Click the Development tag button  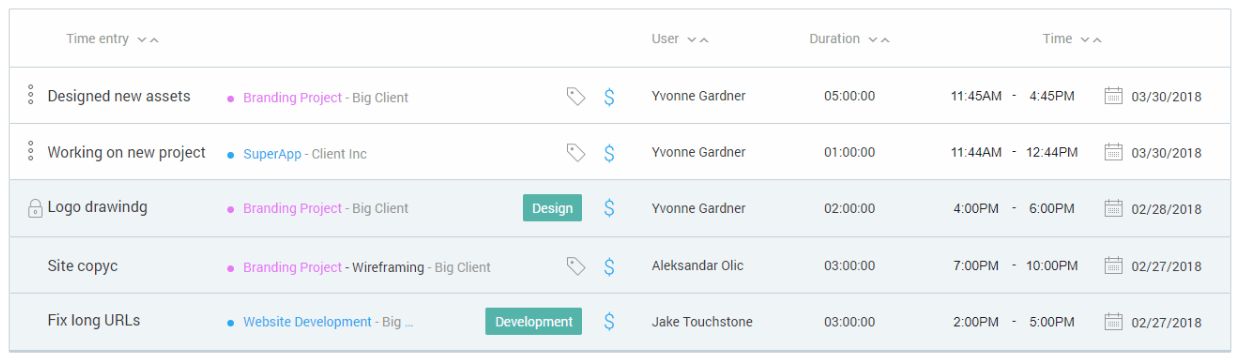[x=534, y=321]
